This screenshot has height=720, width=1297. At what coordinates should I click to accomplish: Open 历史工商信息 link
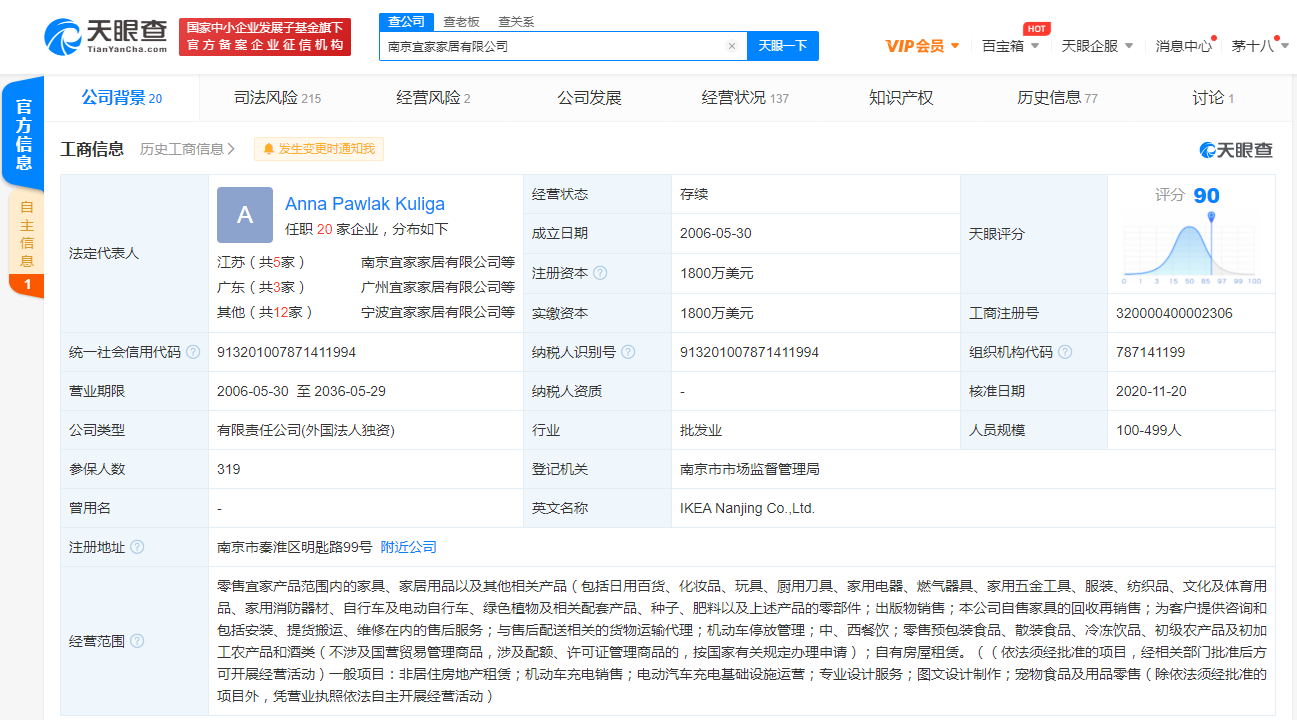coord(187,149)
